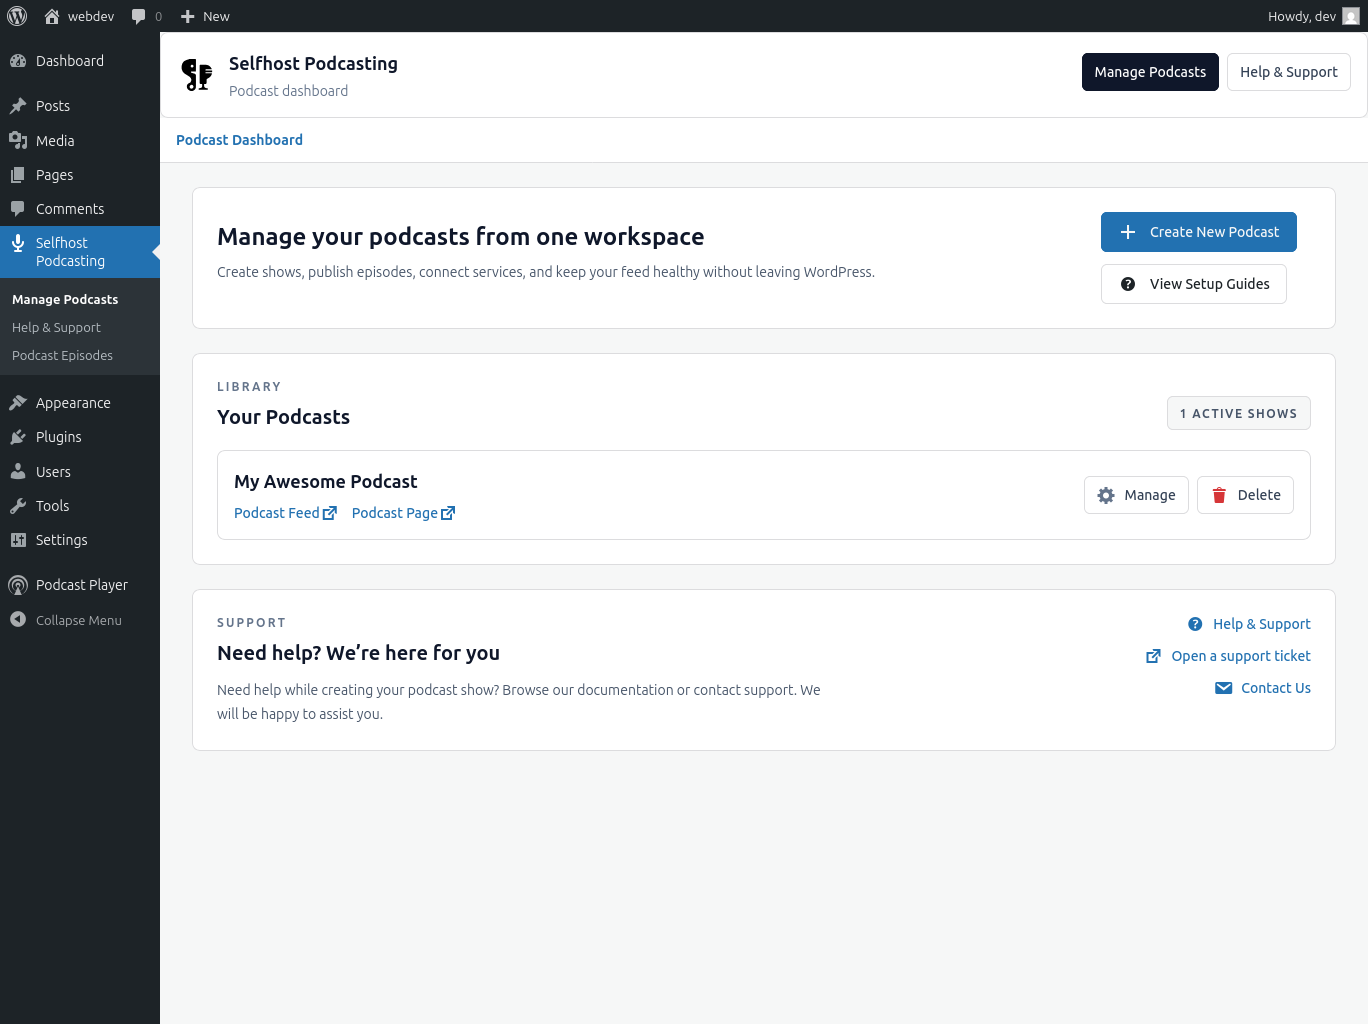Click the Collapse Menu arrow
Image resolution: width=1368 pixels, height=1024 pixels.
(x=18, y=620)
